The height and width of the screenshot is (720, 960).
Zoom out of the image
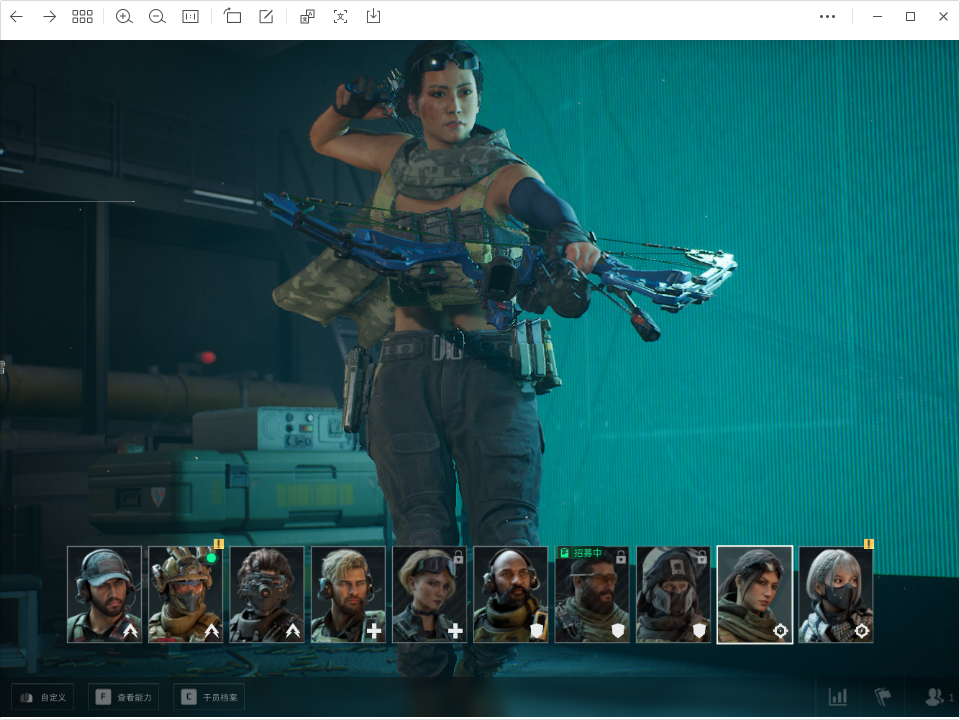(x=157, y=17)
